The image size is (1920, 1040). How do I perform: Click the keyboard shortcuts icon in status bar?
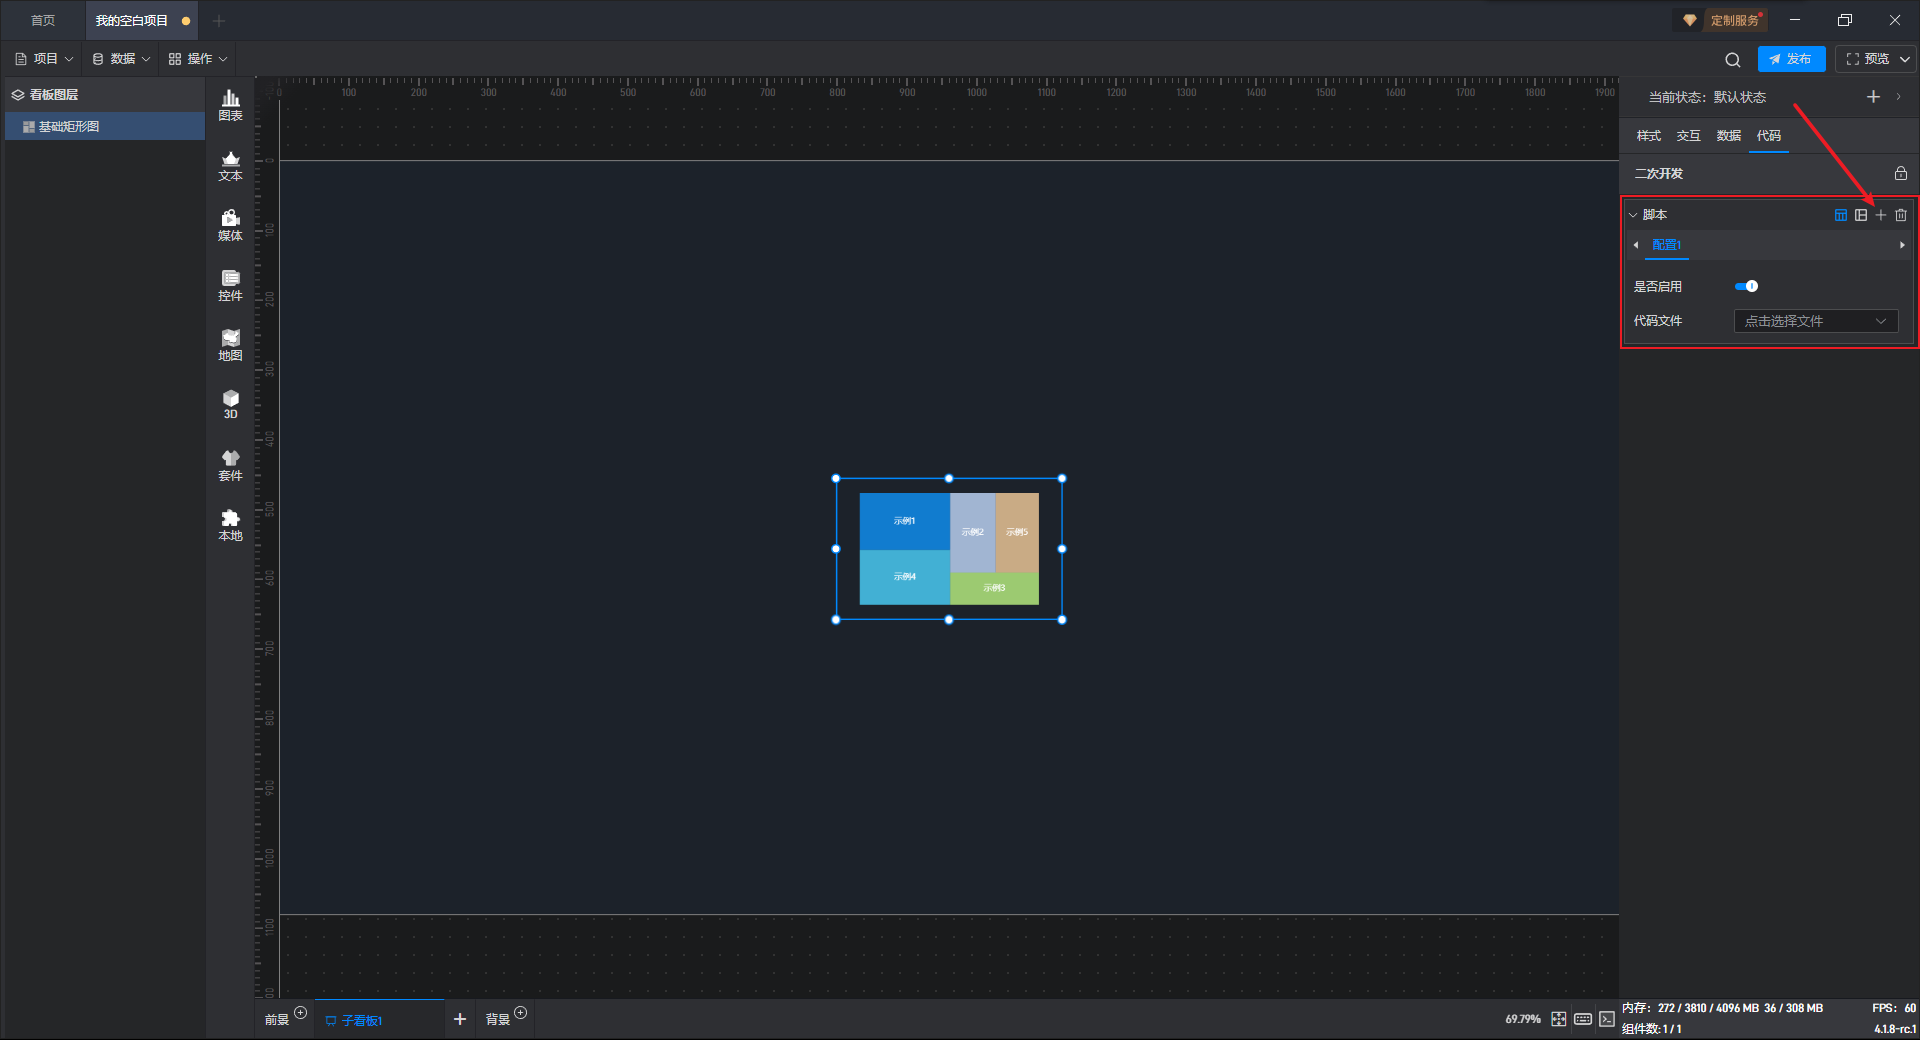coord(1583,1019)
